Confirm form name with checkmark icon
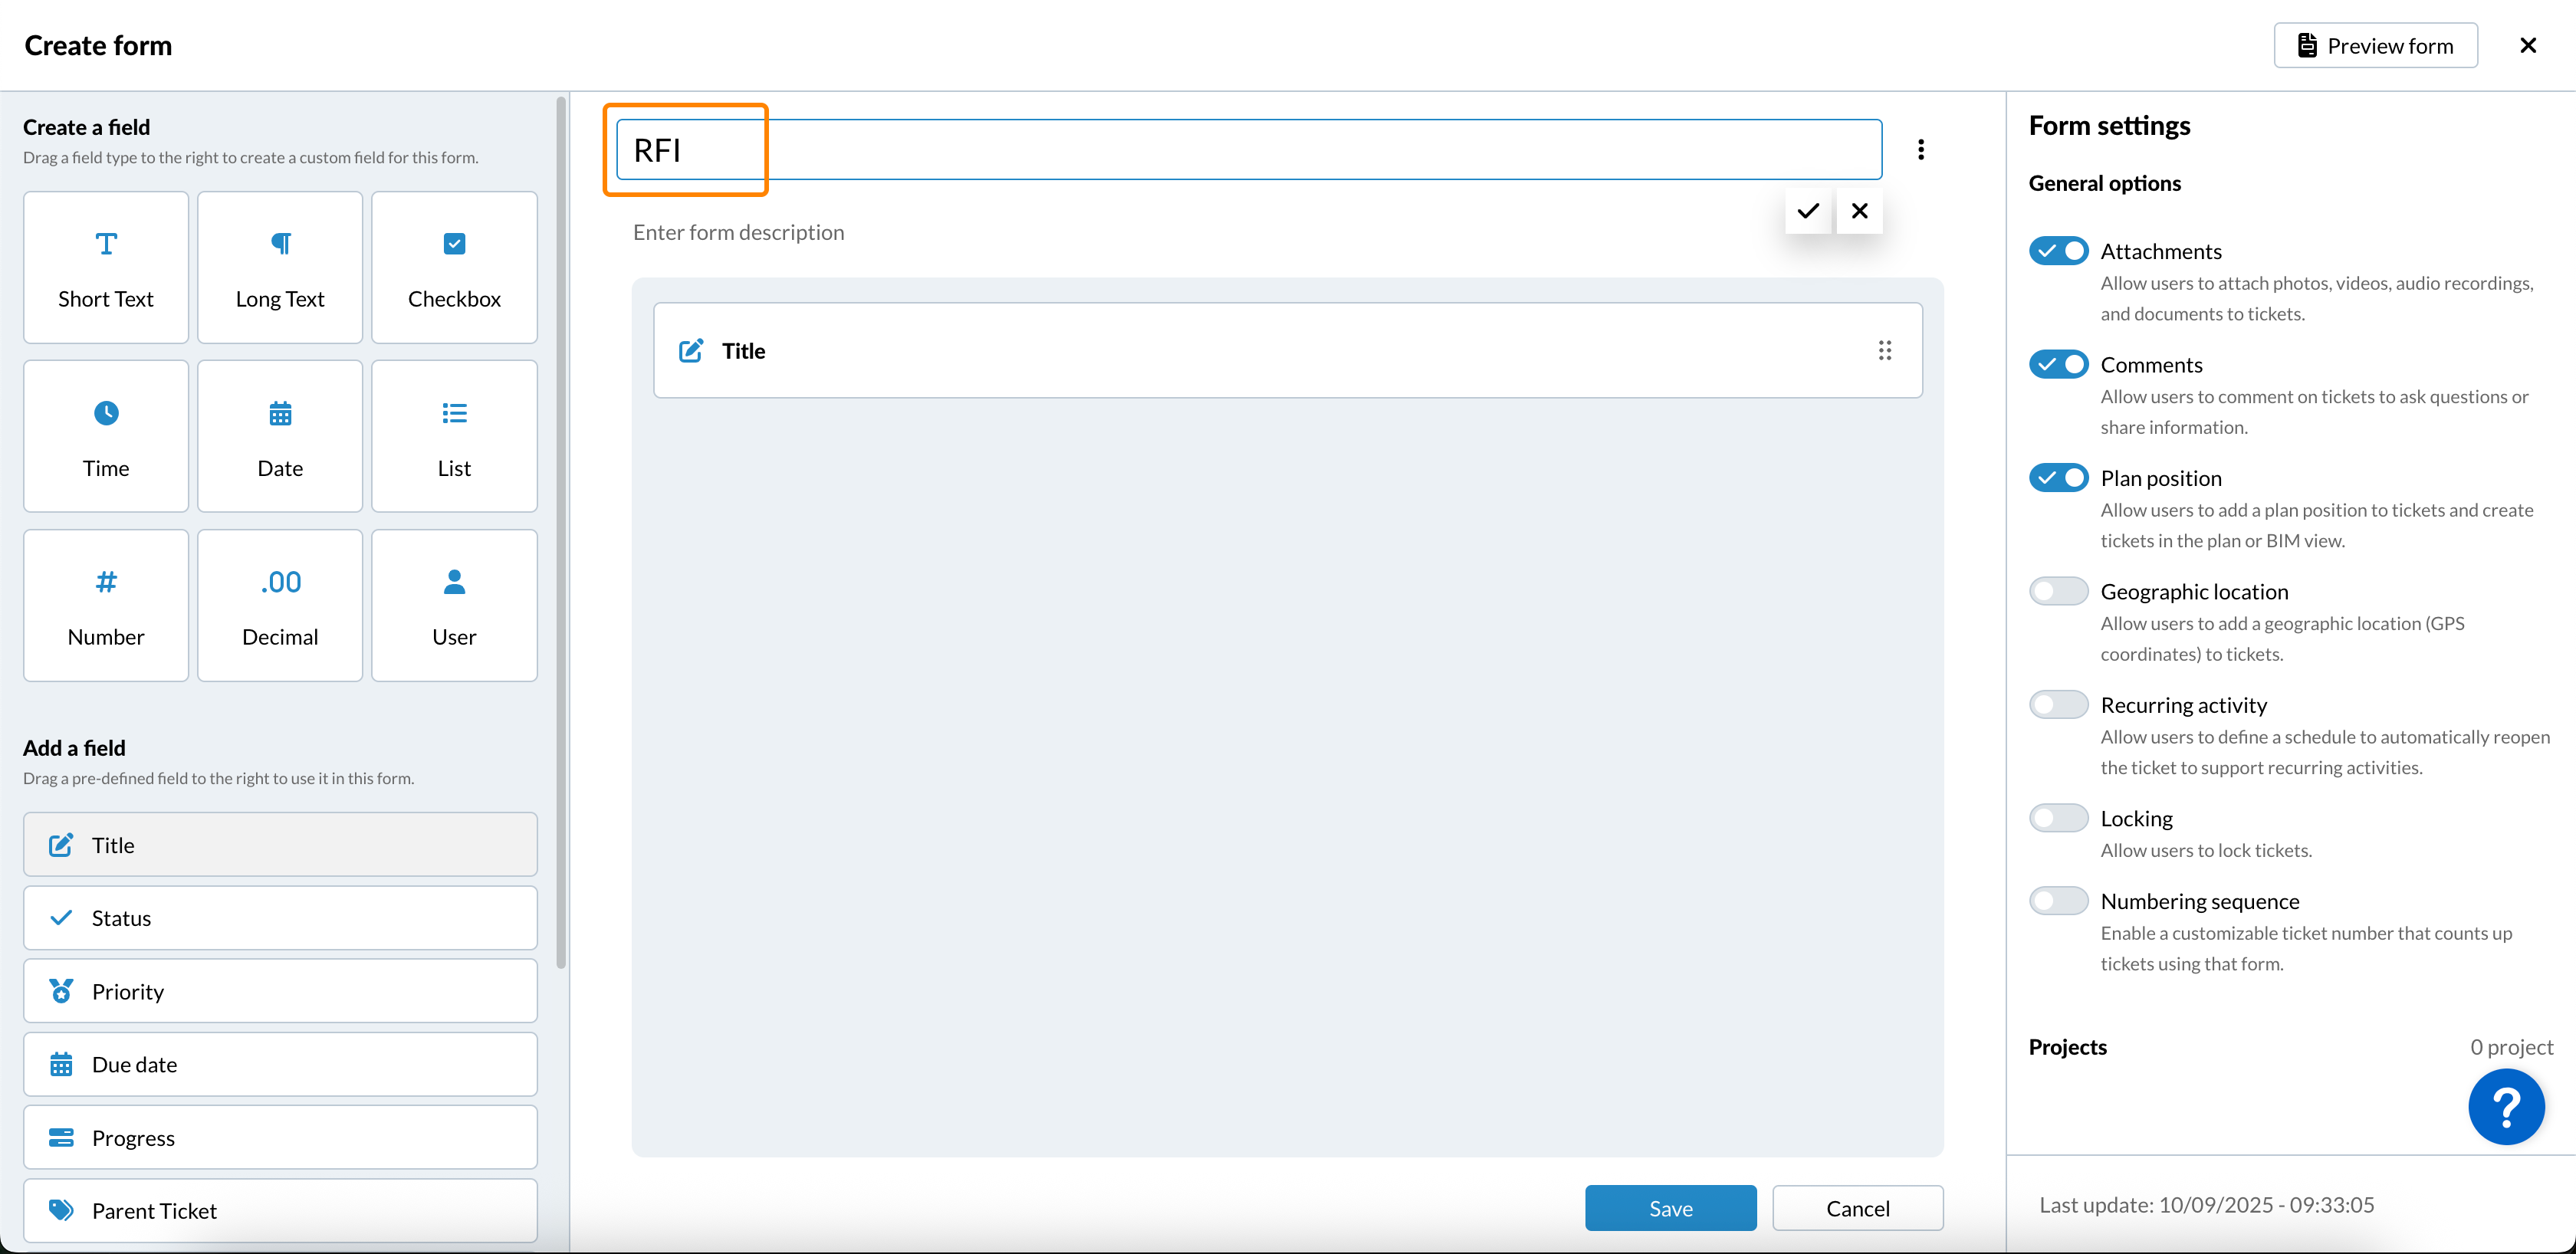2576x1254 pixels. [x=1807, y=211]
